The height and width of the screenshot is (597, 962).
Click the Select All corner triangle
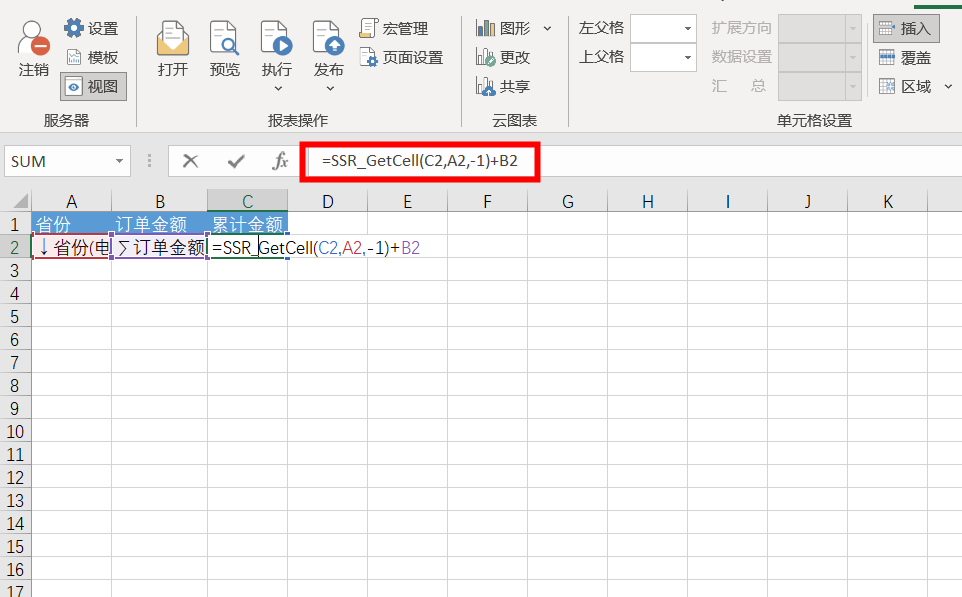coord(20,201)
